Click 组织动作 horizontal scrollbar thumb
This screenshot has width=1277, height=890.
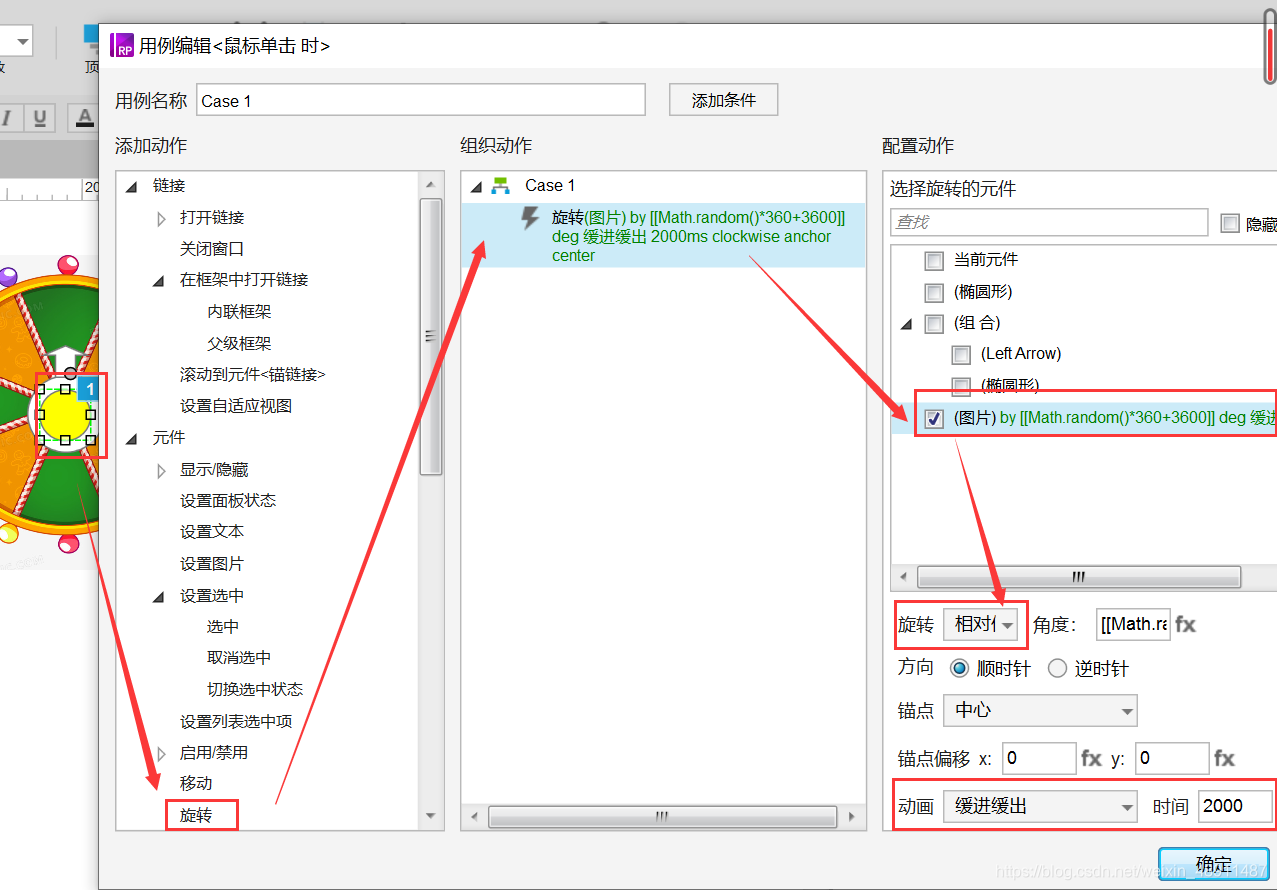pyautogui.click(x=660, y=816)
